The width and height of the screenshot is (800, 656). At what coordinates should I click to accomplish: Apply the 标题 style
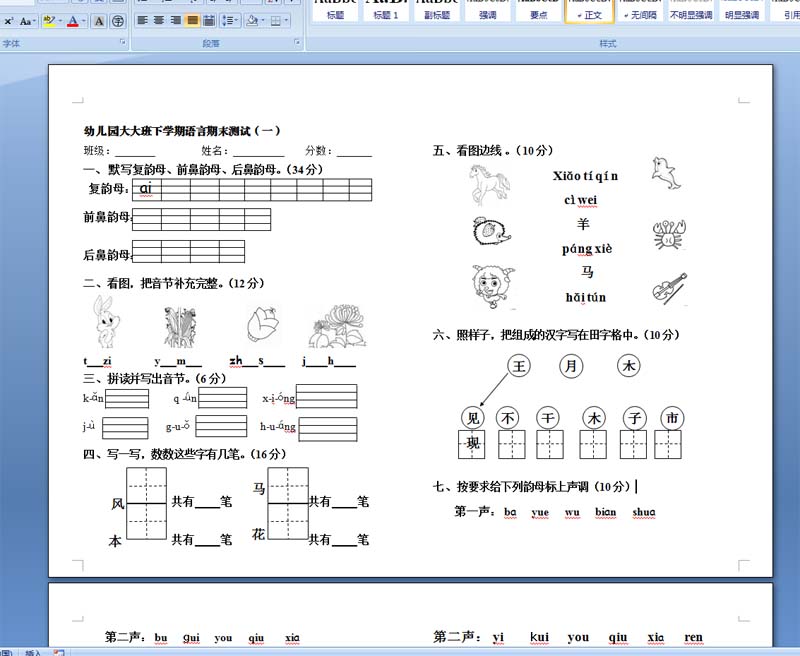(335, 11)
